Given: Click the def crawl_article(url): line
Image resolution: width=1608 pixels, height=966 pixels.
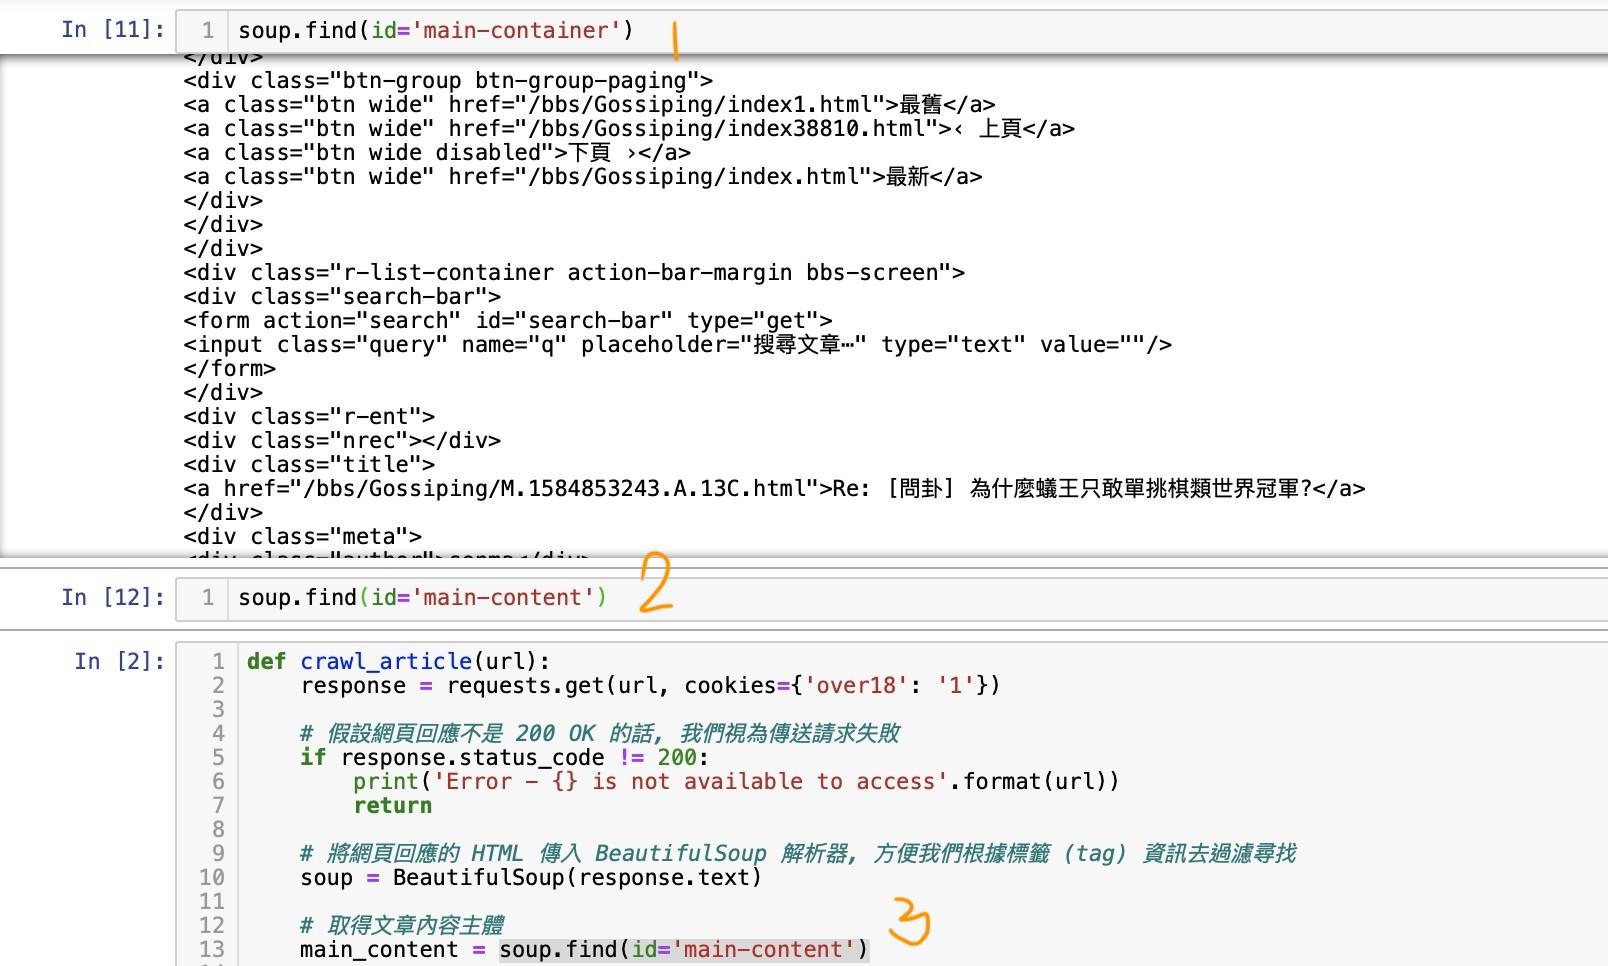Looking at the screenshot, I should point(398,661).
